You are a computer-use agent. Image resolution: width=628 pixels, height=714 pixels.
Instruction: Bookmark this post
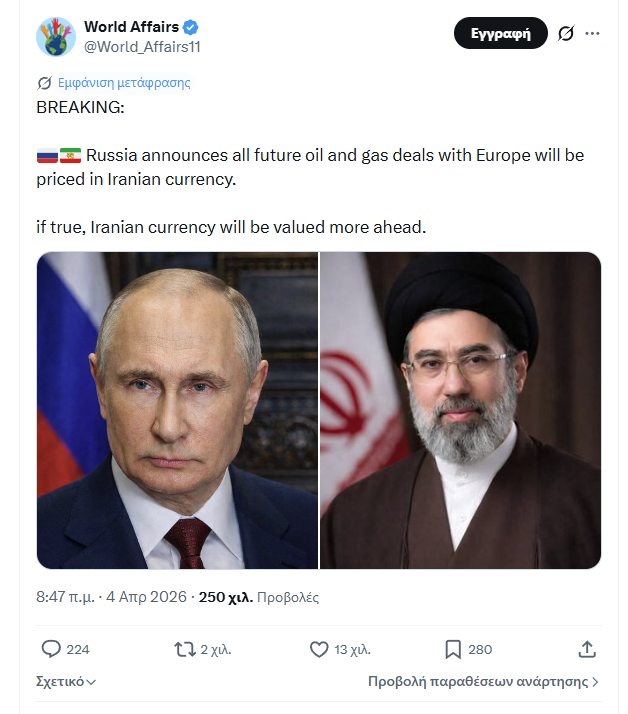pyautogui.click(x=452, y=649)
